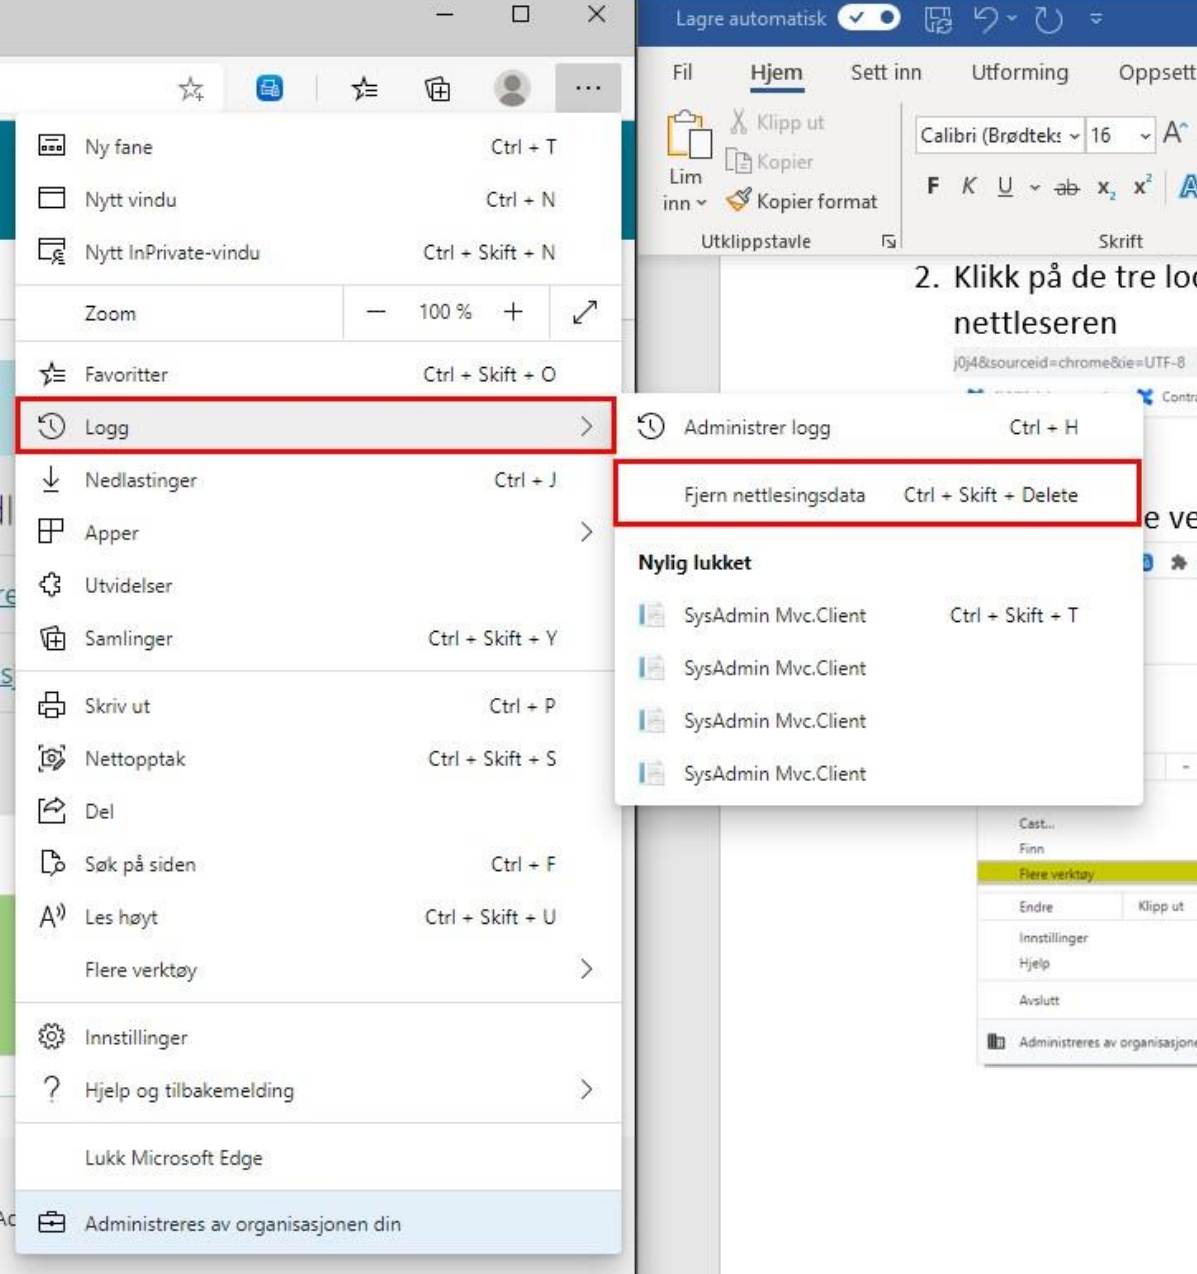Viewport: 1197px width, 1274px height.
Task: Open Utvidelser menu entry
Action: pyautogui.click(x=318, y=585)
